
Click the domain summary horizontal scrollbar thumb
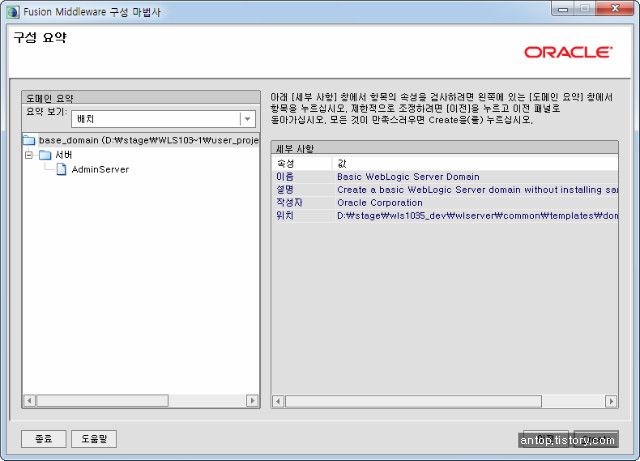102,401
